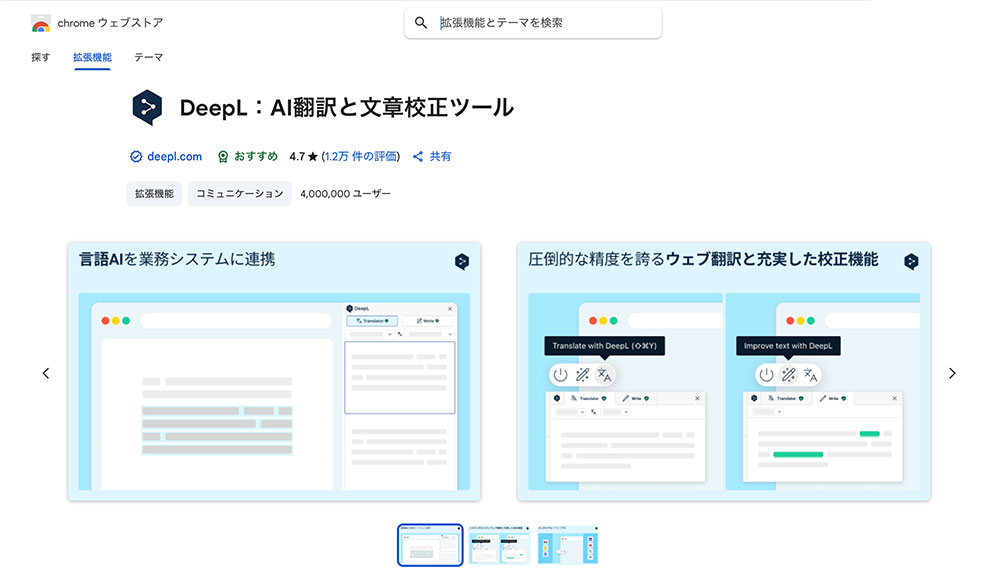Click the 共有 share button
The image size is (1000, 569).
[432, 156]
